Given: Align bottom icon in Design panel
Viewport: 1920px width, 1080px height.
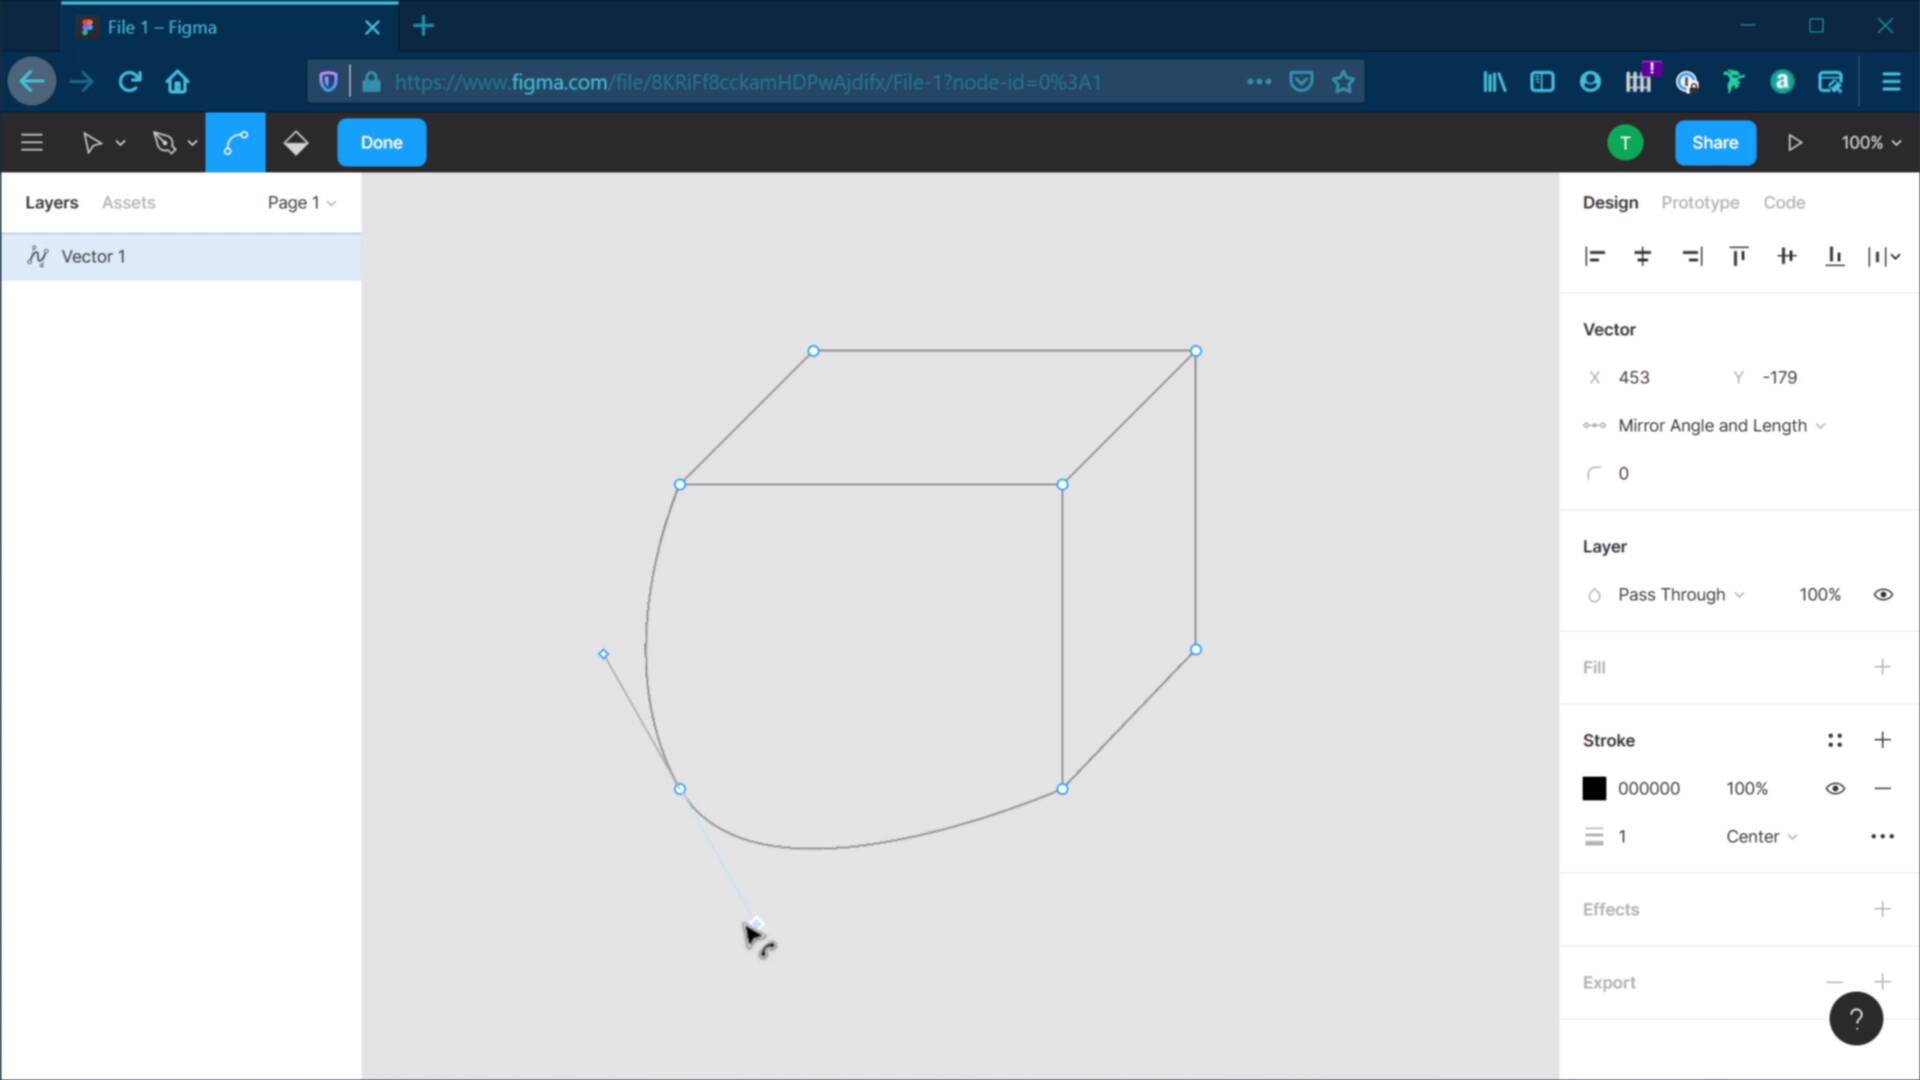Looking at the screenshot, I should tap(1835, 257).
